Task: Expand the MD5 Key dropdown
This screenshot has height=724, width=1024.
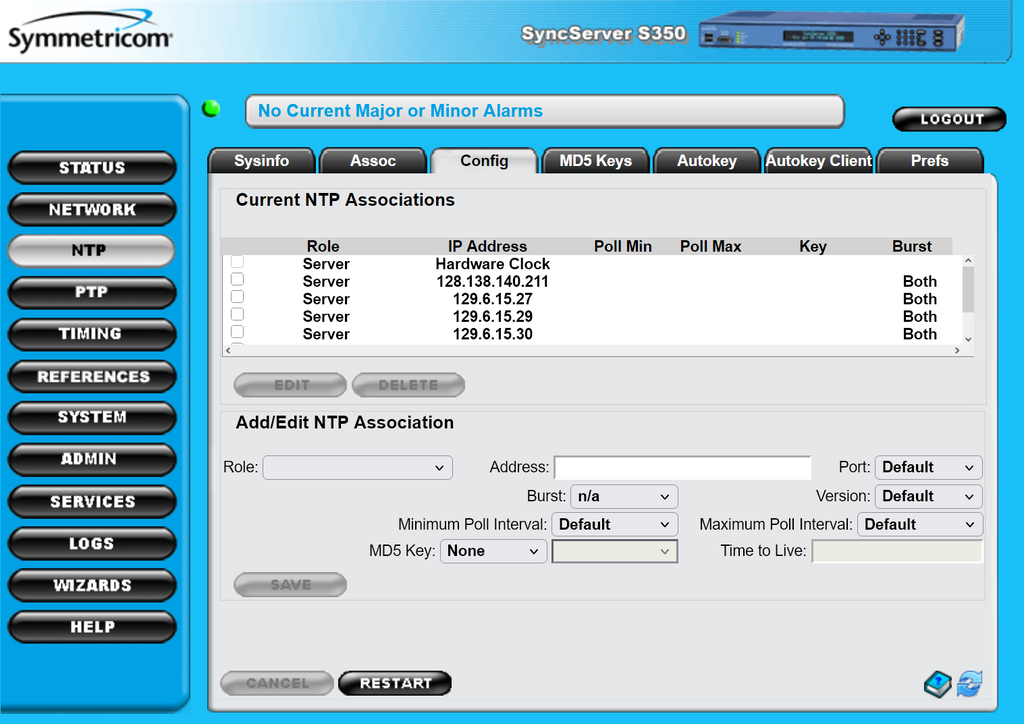Action: [493, 551]
